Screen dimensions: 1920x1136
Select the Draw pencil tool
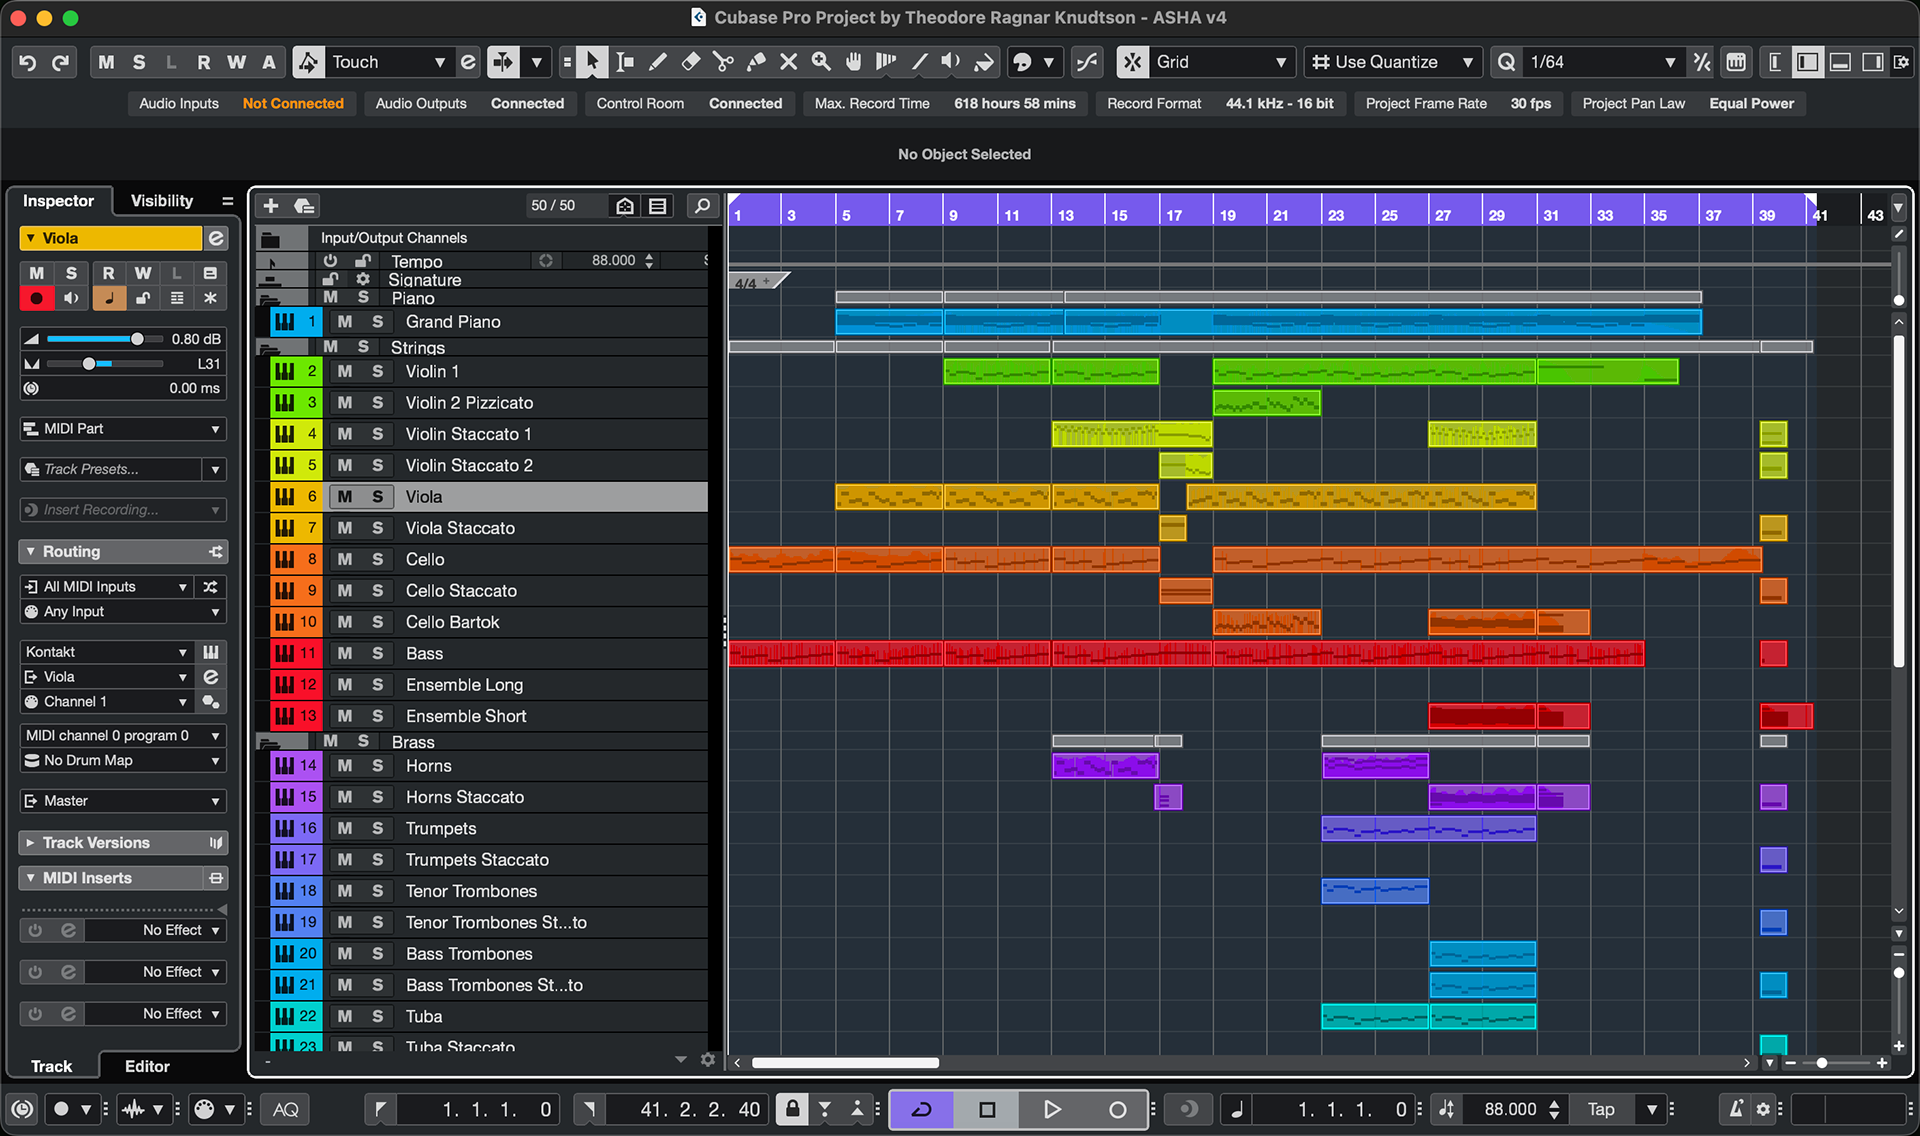[657, 62]
